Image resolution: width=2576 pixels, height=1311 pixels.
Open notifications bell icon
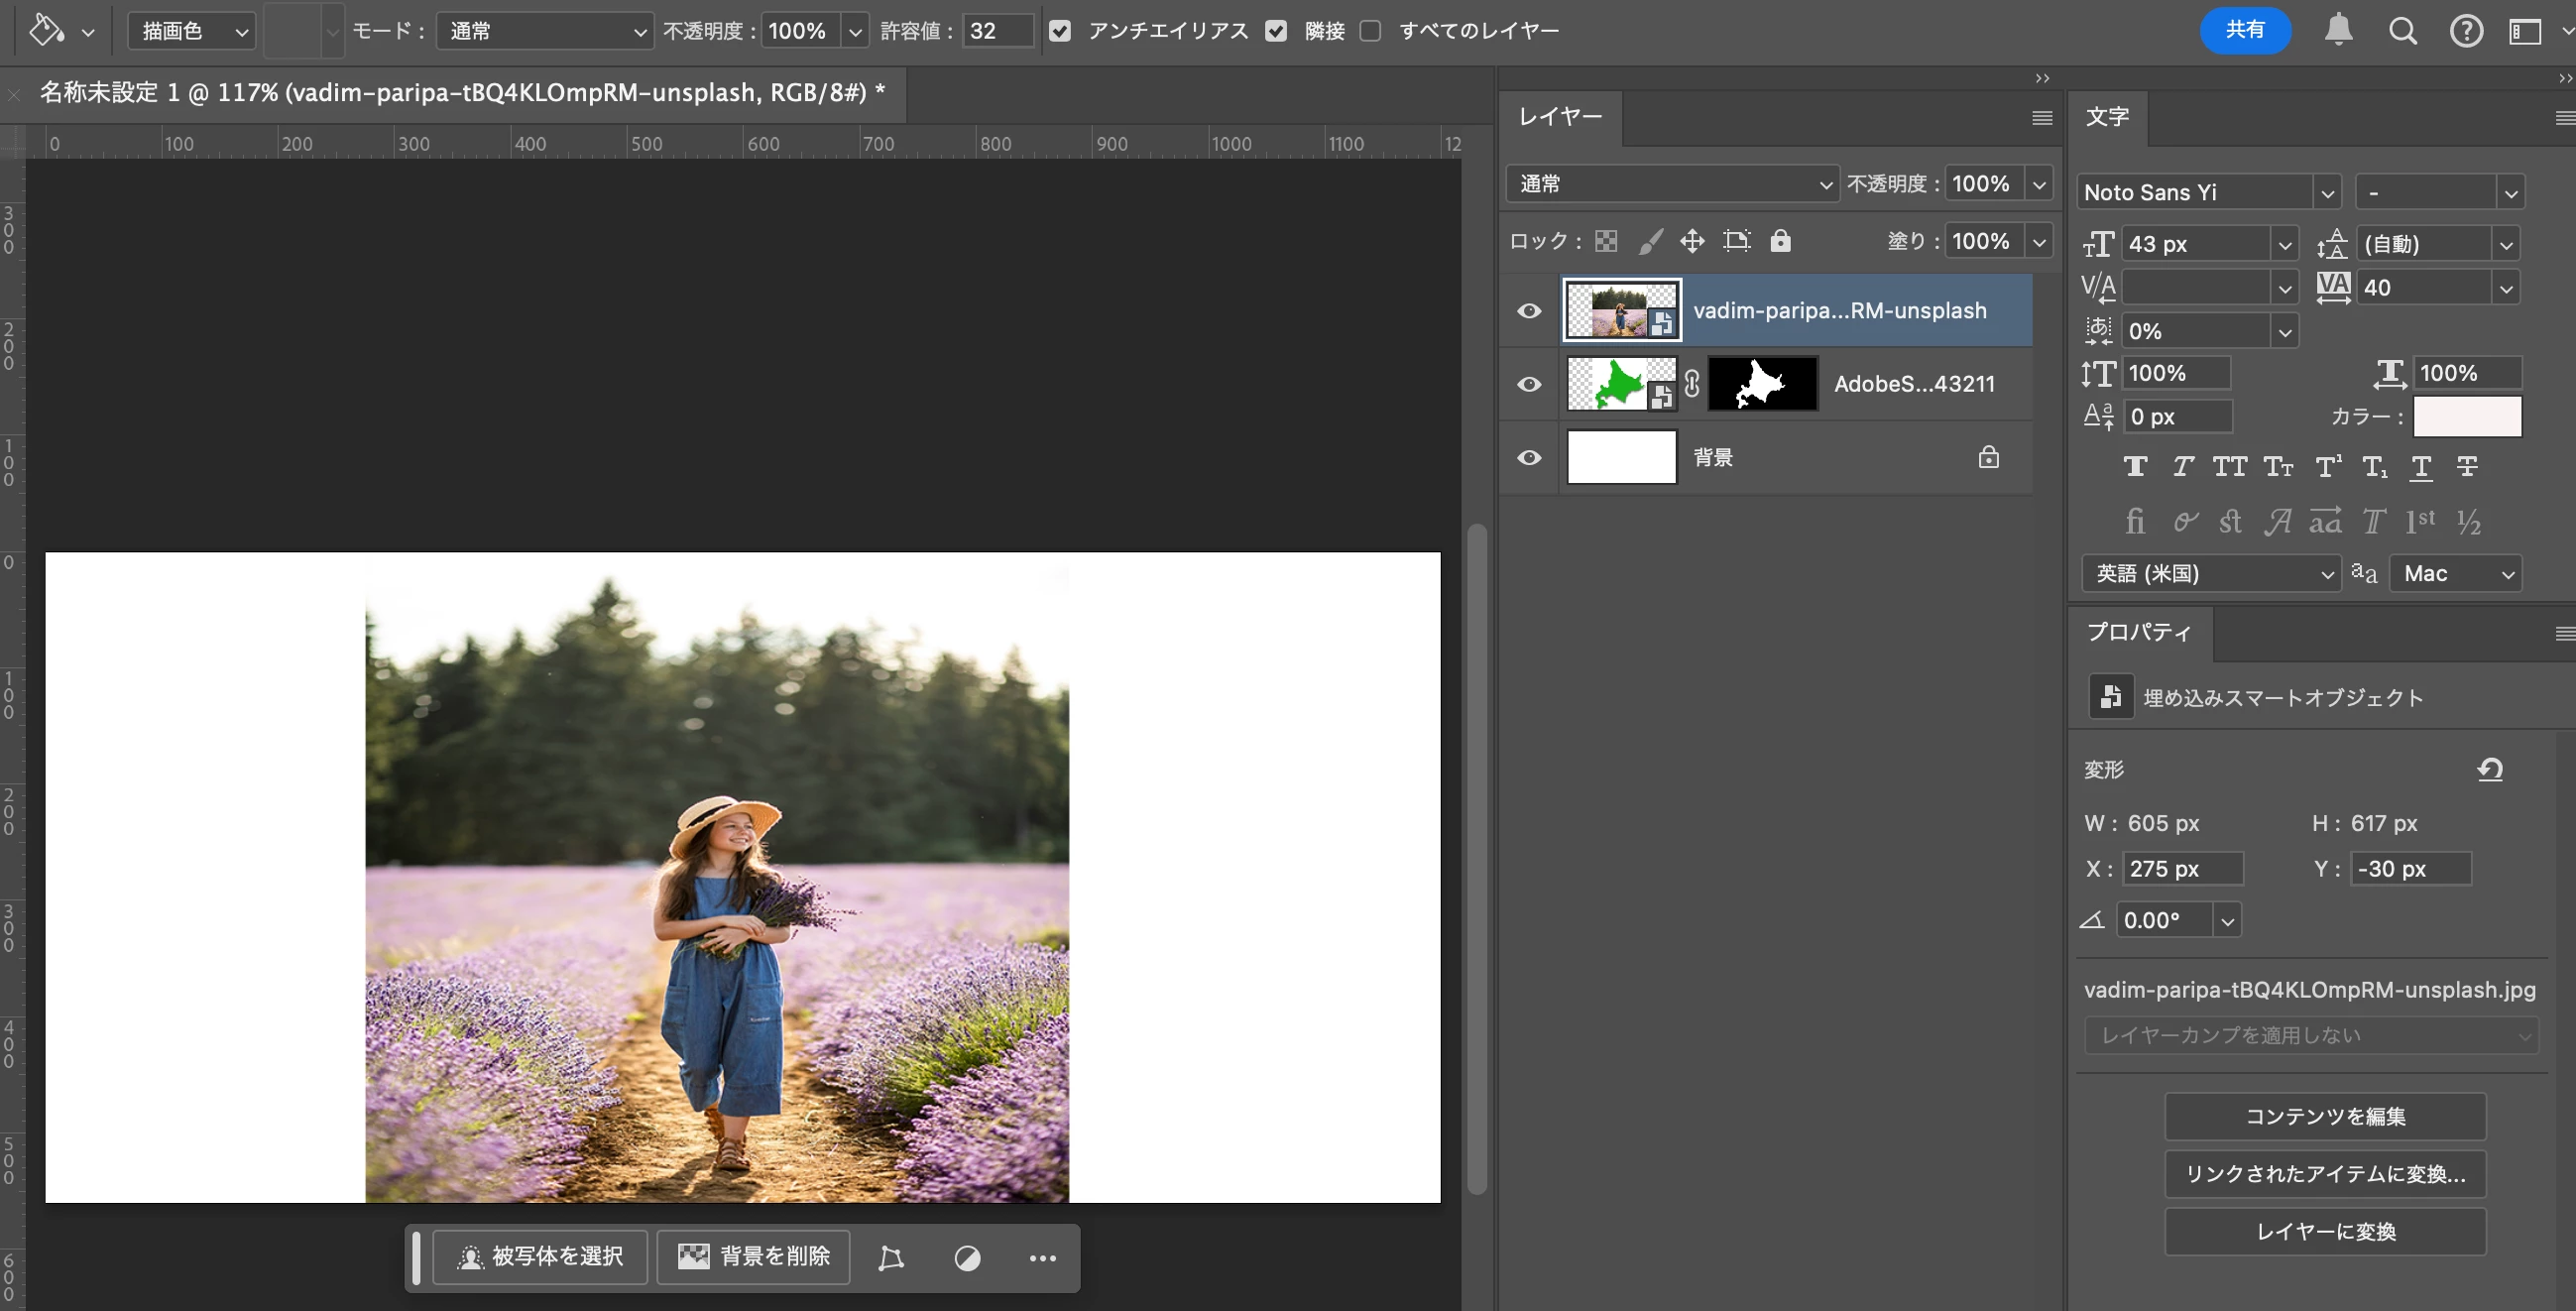pos(2338,30)
